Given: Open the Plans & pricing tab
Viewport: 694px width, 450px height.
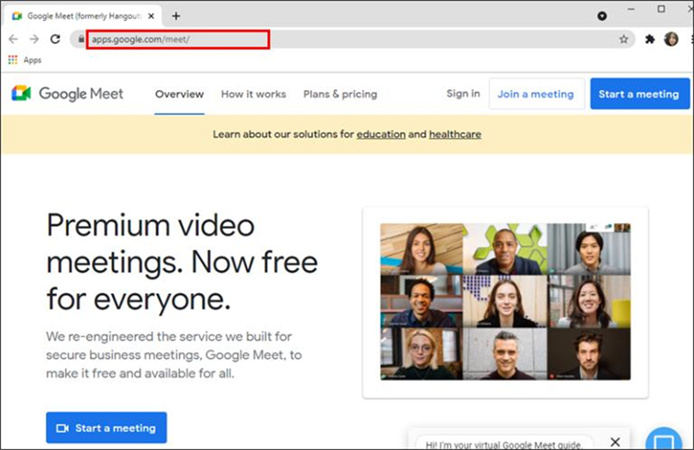Looking at the screenshot, I should click(x=340, y=94).
